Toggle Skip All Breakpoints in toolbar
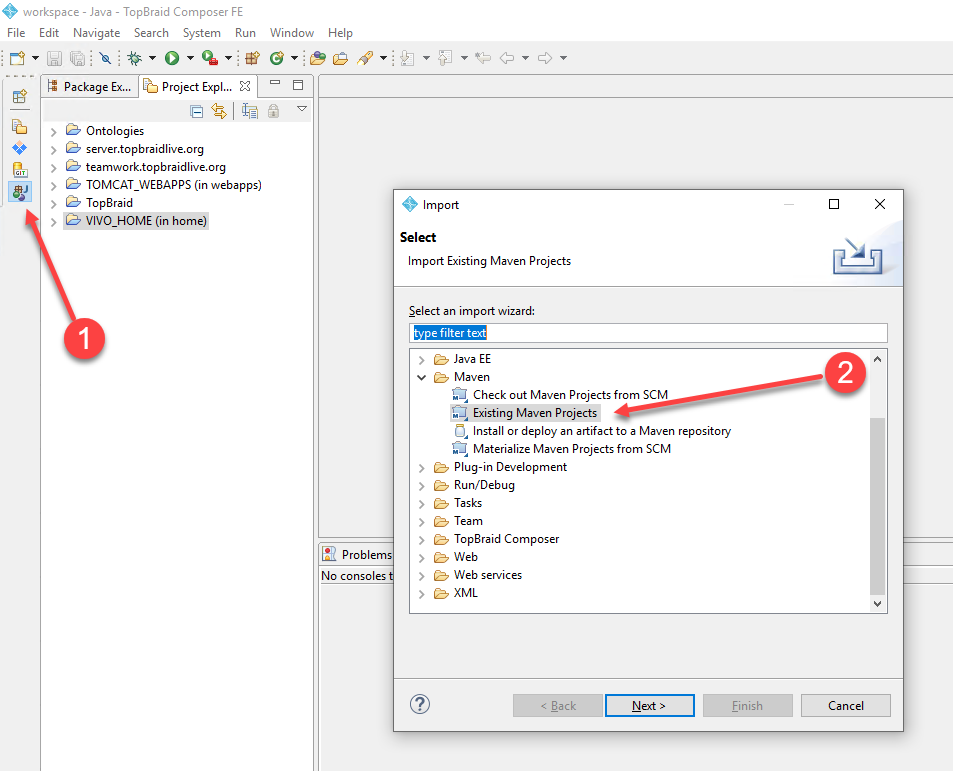 tap(105, 58)
